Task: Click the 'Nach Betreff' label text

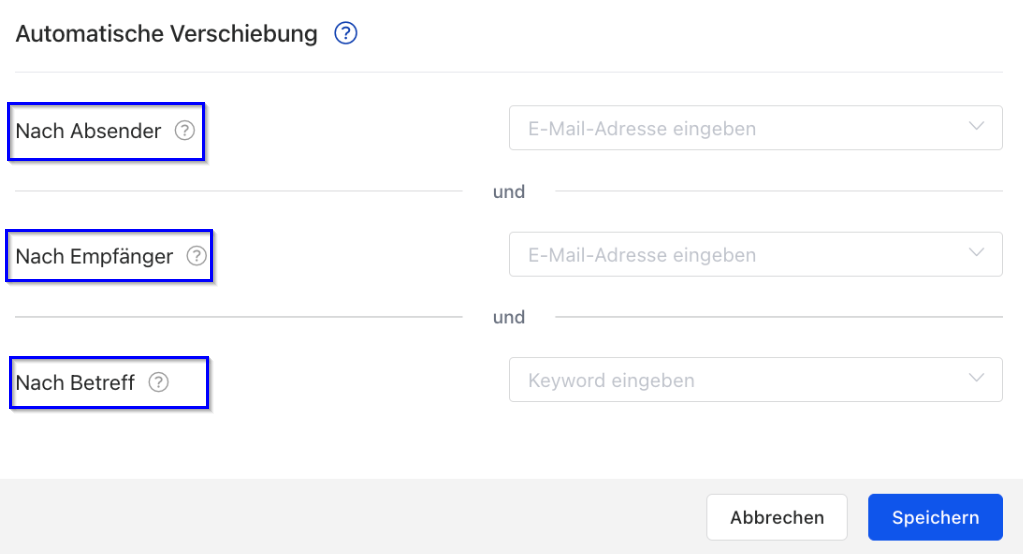Action: (x=75, y=383)
